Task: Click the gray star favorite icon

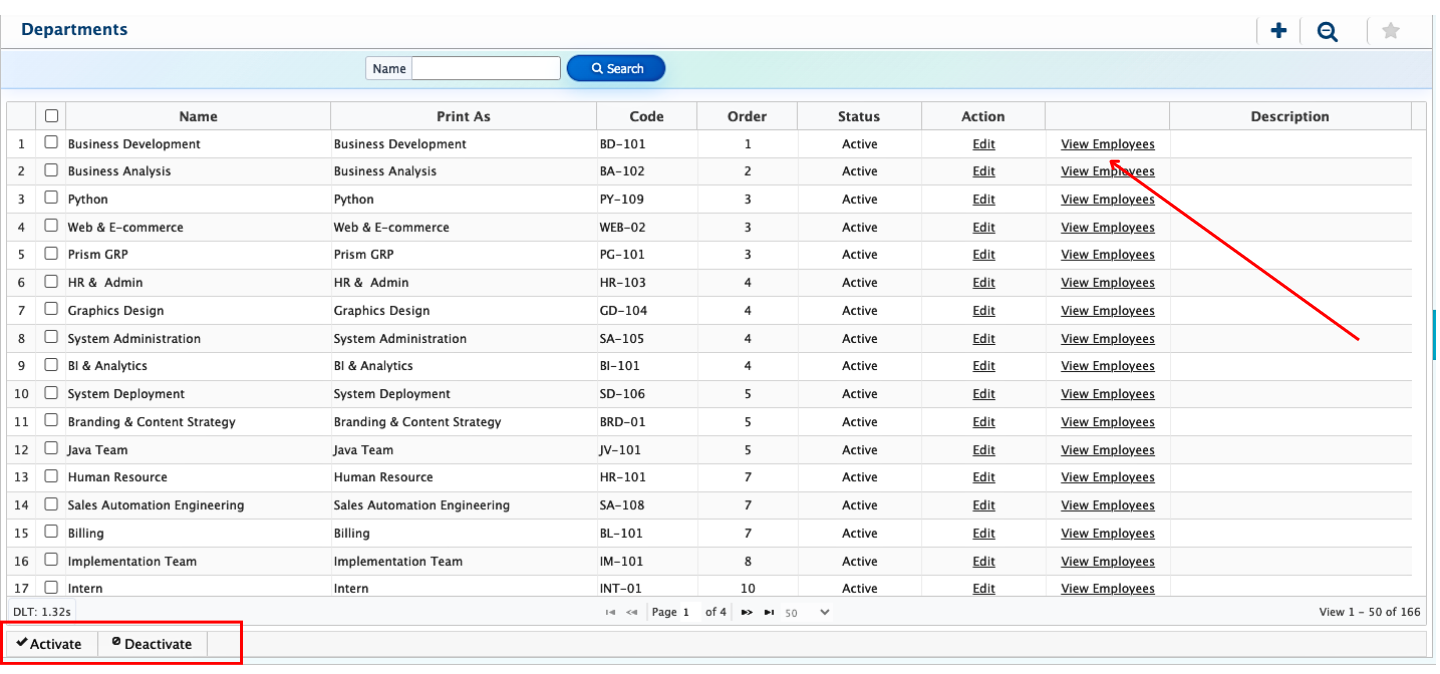Action: 1390,31
